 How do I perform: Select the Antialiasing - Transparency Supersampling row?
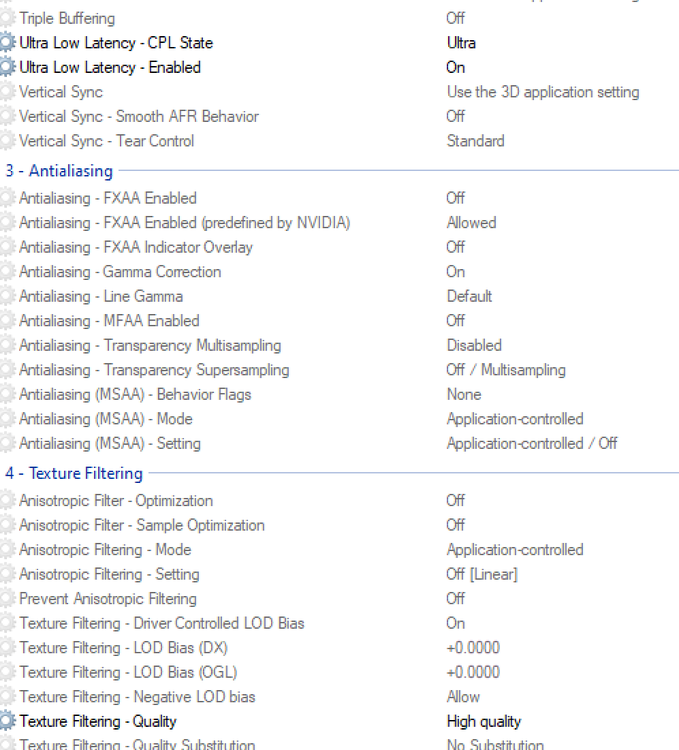(154, 370)
